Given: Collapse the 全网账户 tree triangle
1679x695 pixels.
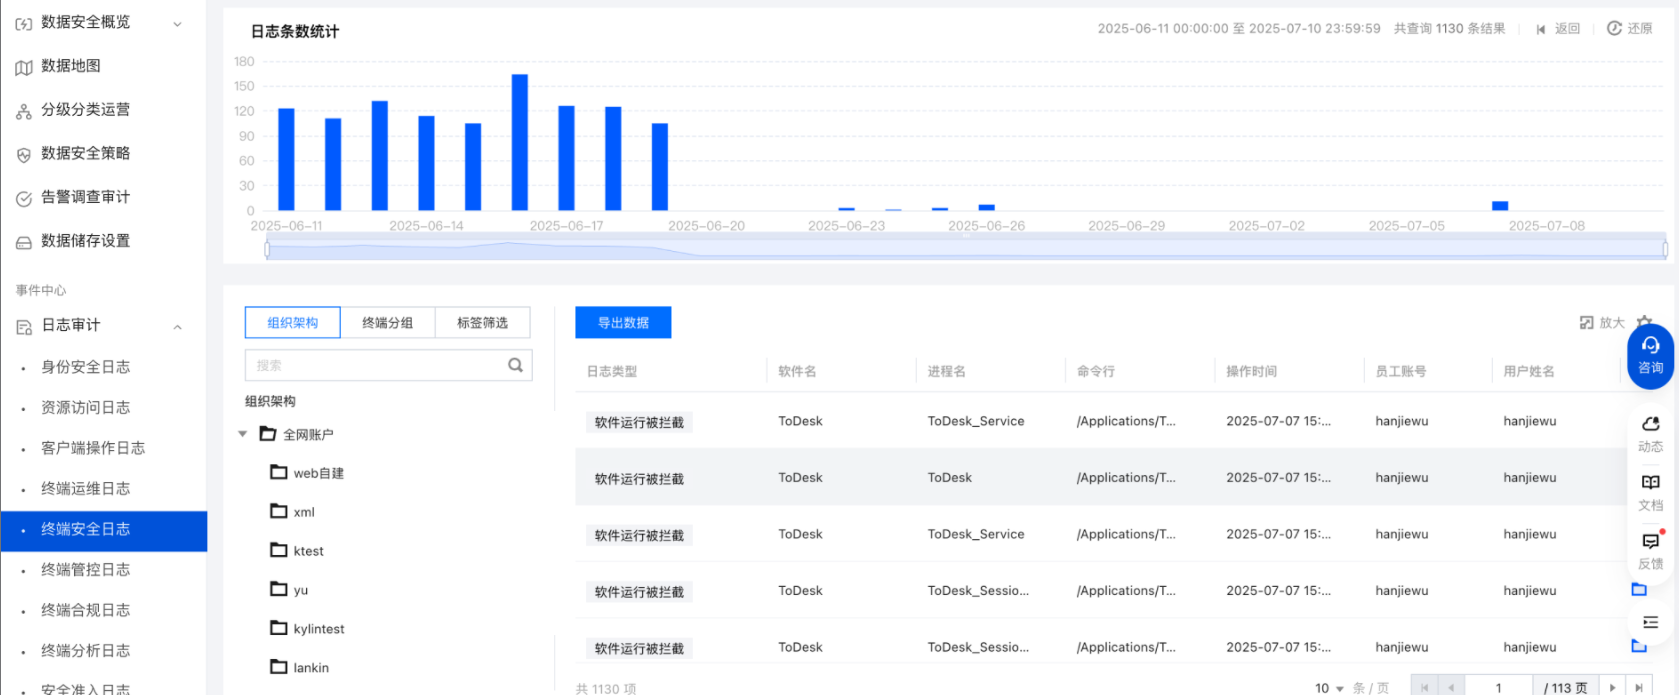Looking at the screenshot, I should 242,434.
